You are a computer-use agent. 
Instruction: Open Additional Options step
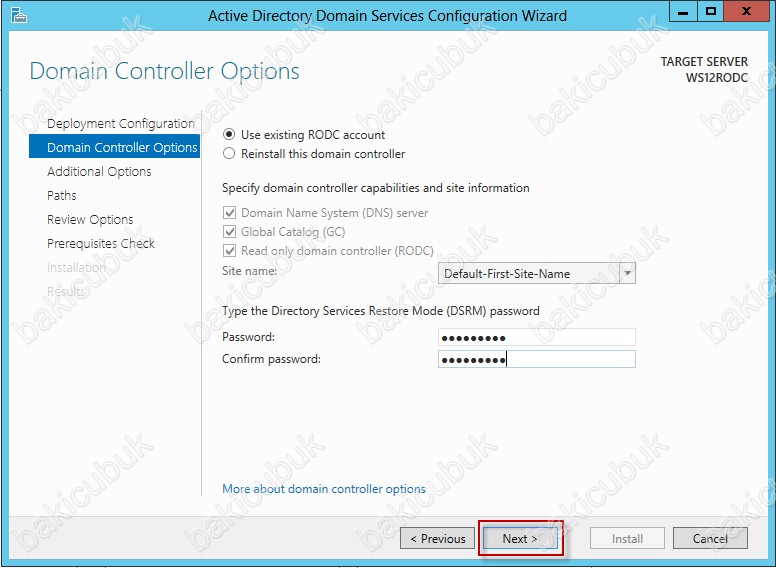[x=99, y=172]
